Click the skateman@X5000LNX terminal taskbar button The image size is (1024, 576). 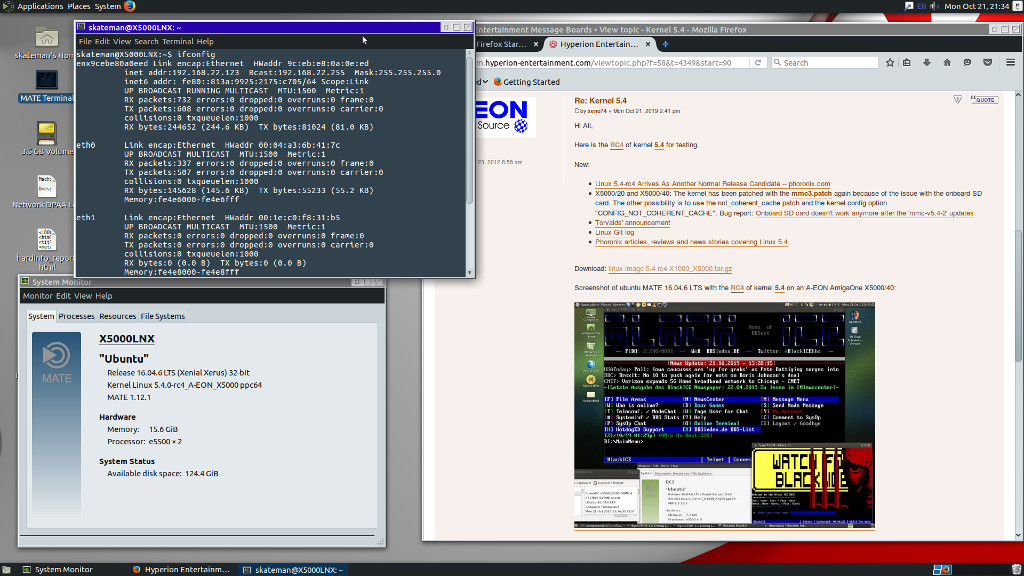[x=293, y=569]
